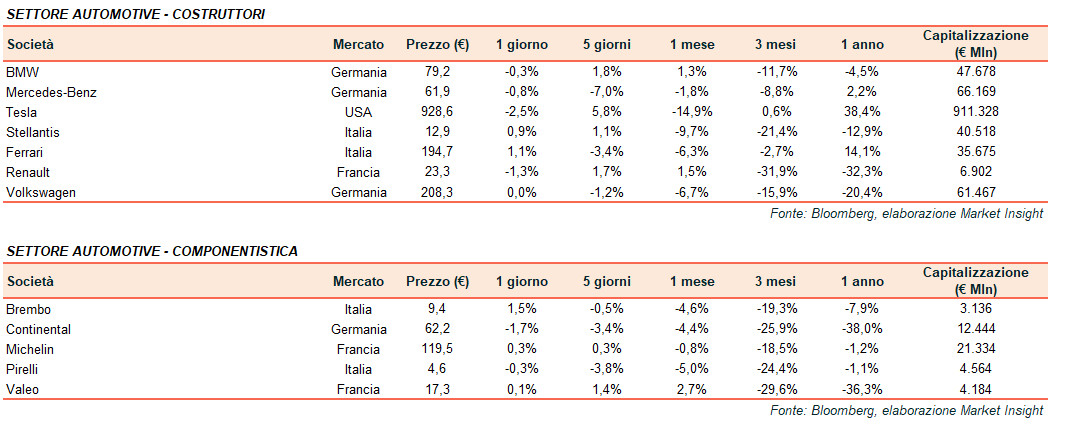Select Tesla's 1 mese value -14,9%
Screen dimensions: 1065x432
point(690,112)
